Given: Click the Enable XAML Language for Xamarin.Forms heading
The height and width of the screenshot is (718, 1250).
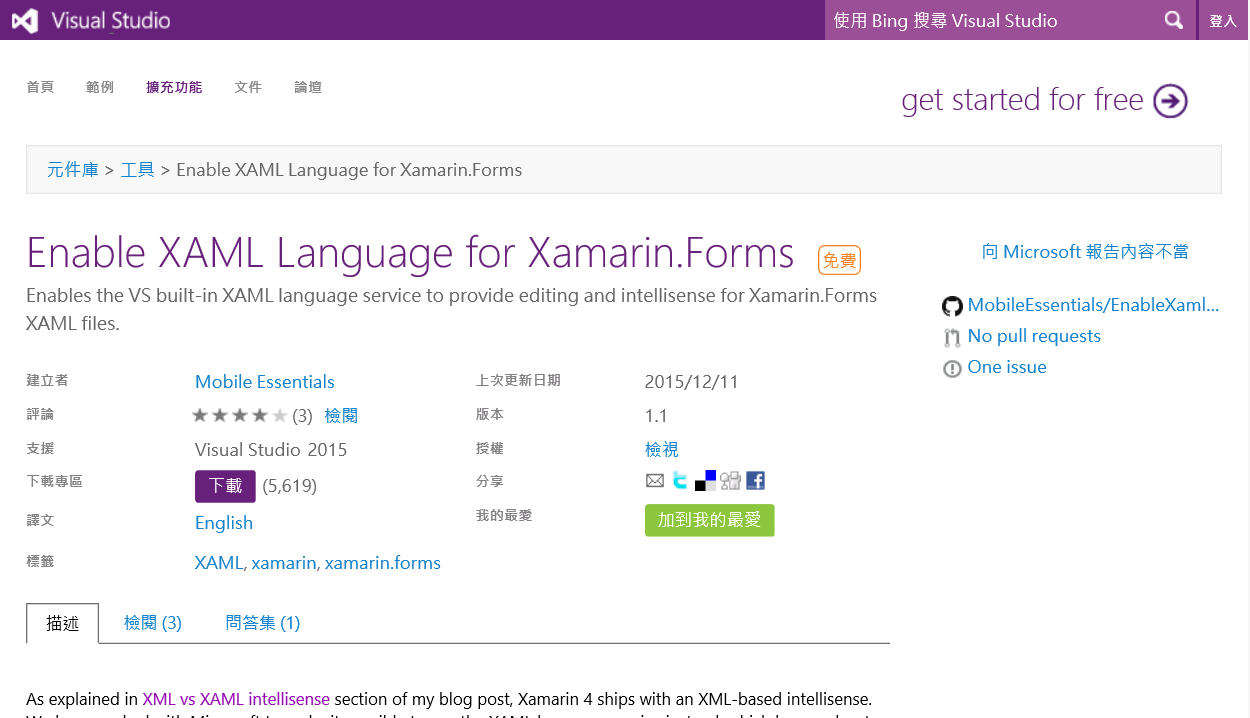Looking at the screenshot, I should click(x=410, y=253).
